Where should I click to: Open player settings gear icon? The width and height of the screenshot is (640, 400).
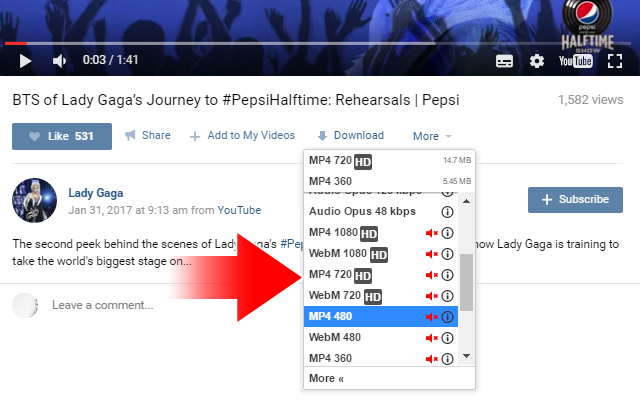[x=537, y=61]
